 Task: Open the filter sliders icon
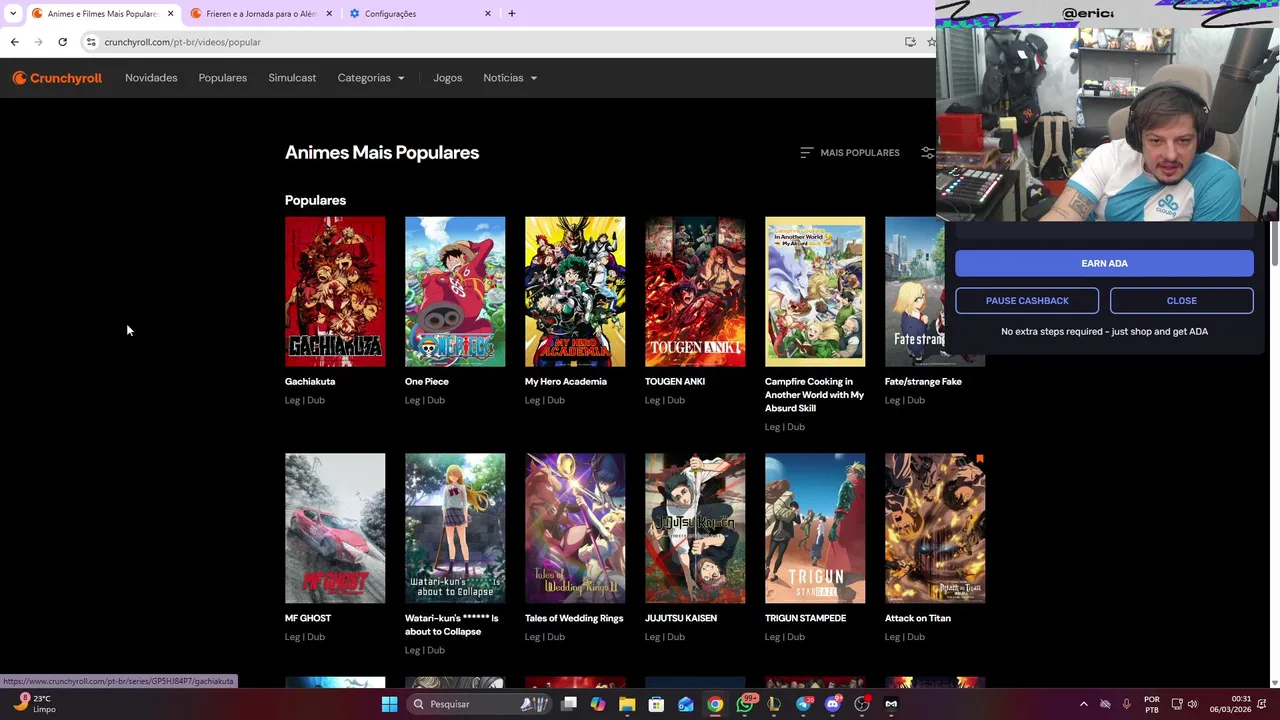click(927, 153)
